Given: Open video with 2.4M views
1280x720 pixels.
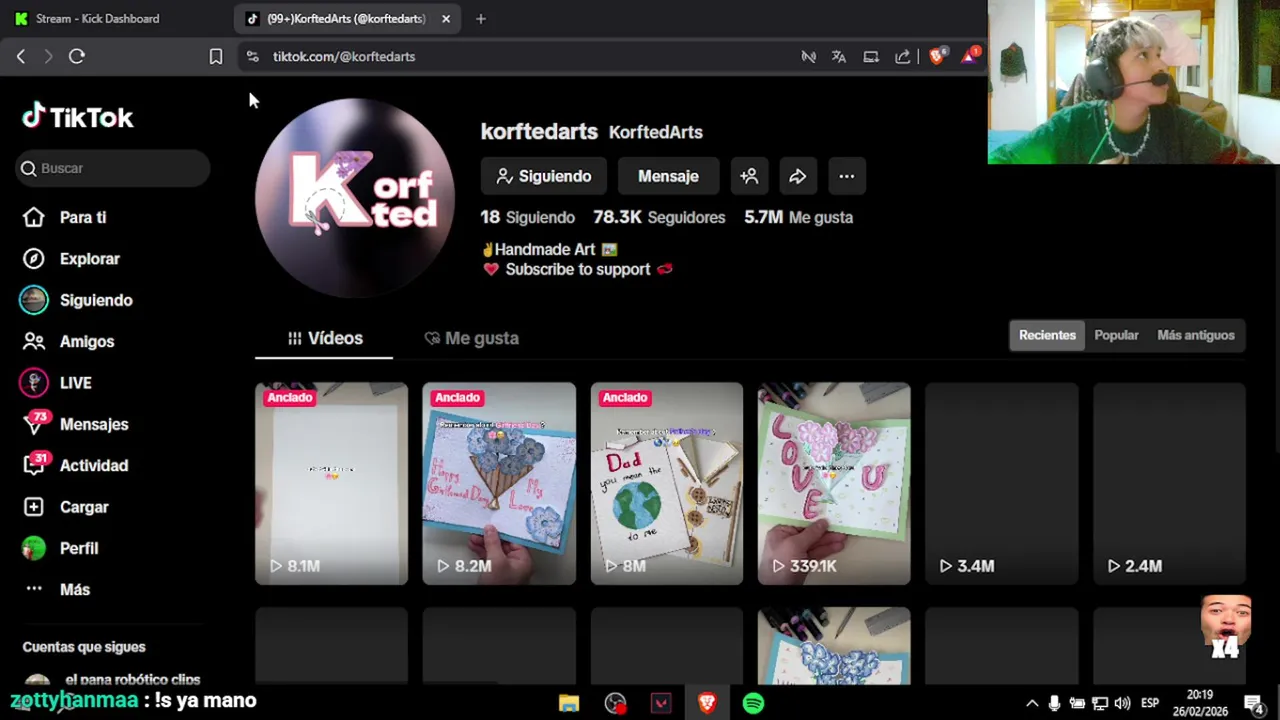Looking at the screenshot, I should tap(1169, 483).
